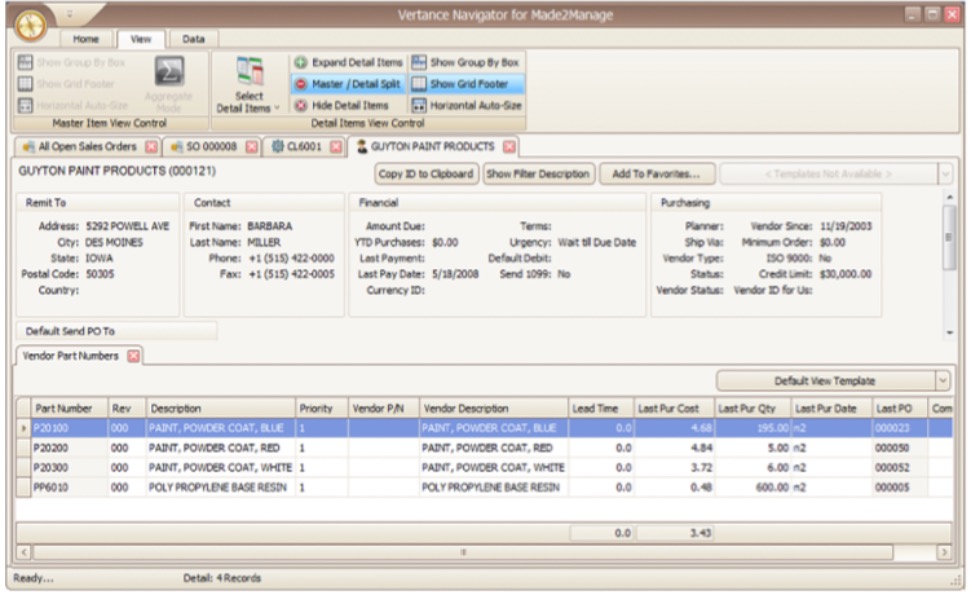Screen dimensions: 972x596
Task: Toggle detail Horizontal Auto-Size option
Action: coord(466,105)
